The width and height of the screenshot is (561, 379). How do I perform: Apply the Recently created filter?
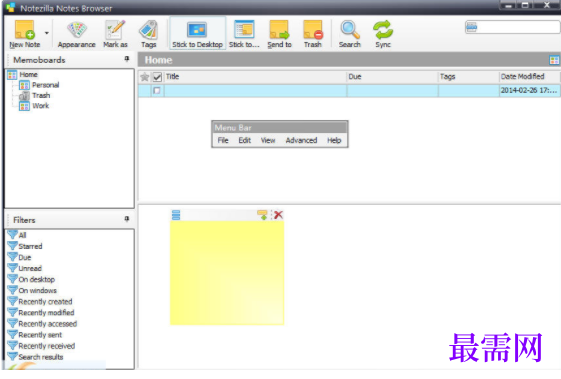pyautogui.click(x=40, y=301)
